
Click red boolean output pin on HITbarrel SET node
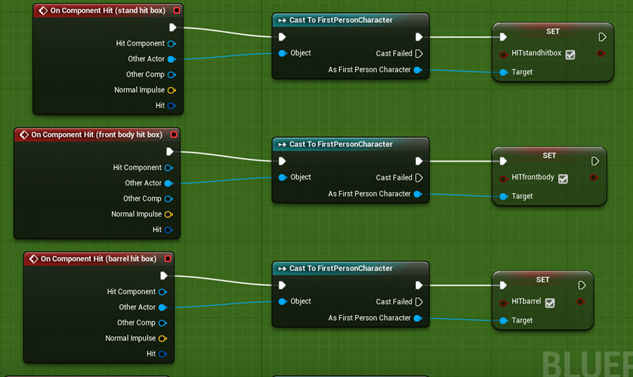point(581,302)
